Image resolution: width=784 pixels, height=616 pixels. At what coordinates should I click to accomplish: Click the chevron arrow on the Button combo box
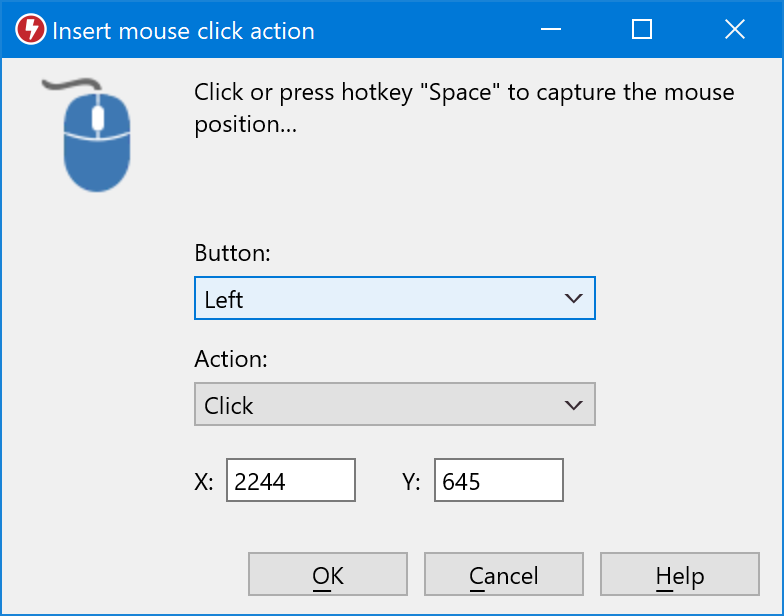tap(573, 299)
